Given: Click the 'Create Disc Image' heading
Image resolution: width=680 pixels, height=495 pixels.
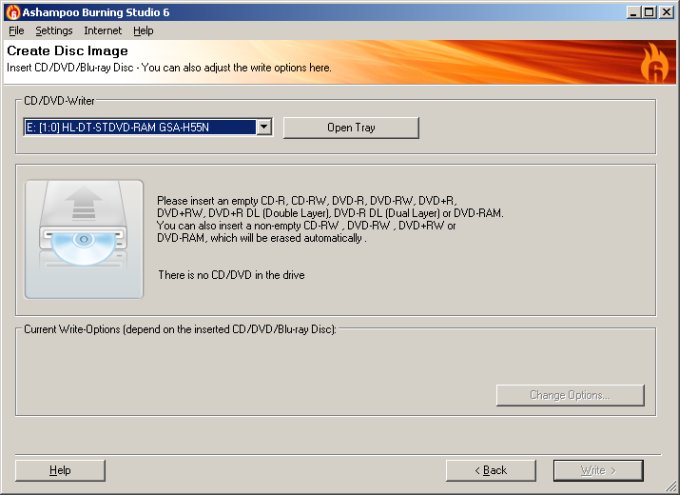Looking at the screenshot, I should click(67, 51).
